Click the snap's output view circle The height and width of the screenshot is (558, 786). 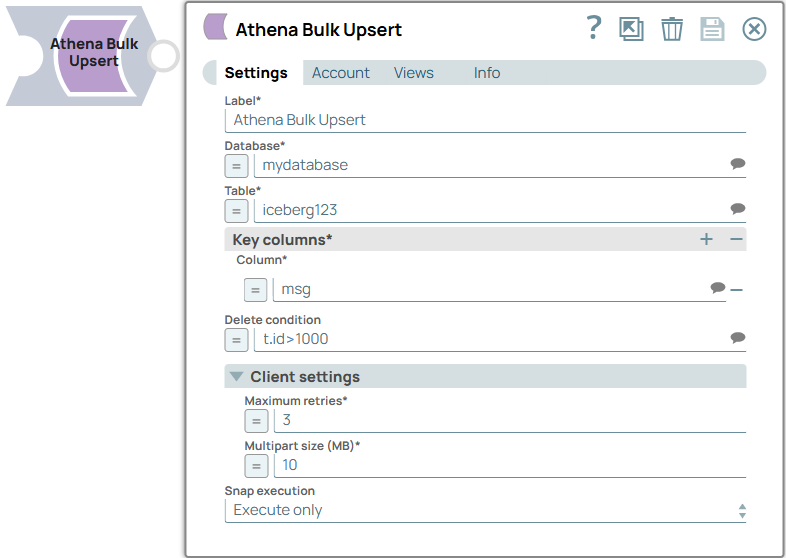[163, 55]
